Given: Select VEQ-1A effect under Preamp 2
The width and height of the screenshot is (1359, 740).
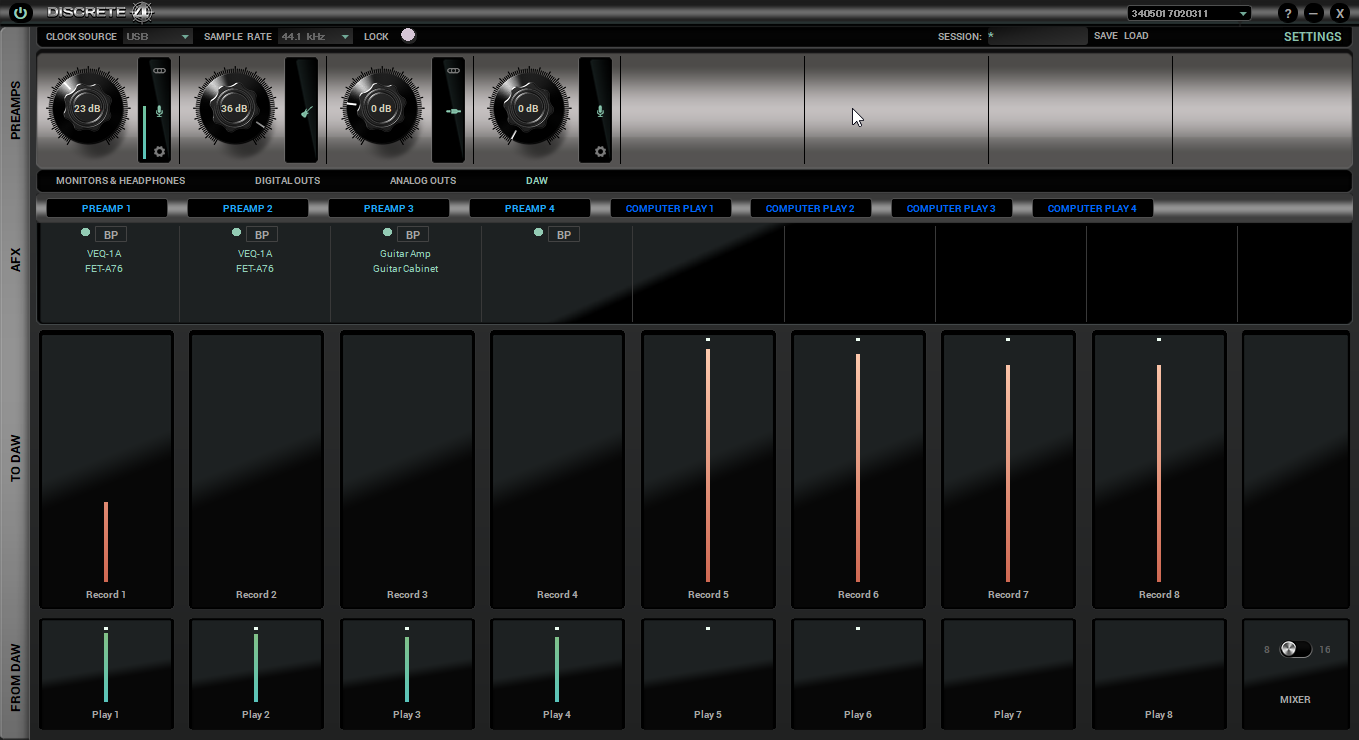Looking at the screenshot, I should pyautogui.click(x=256, y=254).
